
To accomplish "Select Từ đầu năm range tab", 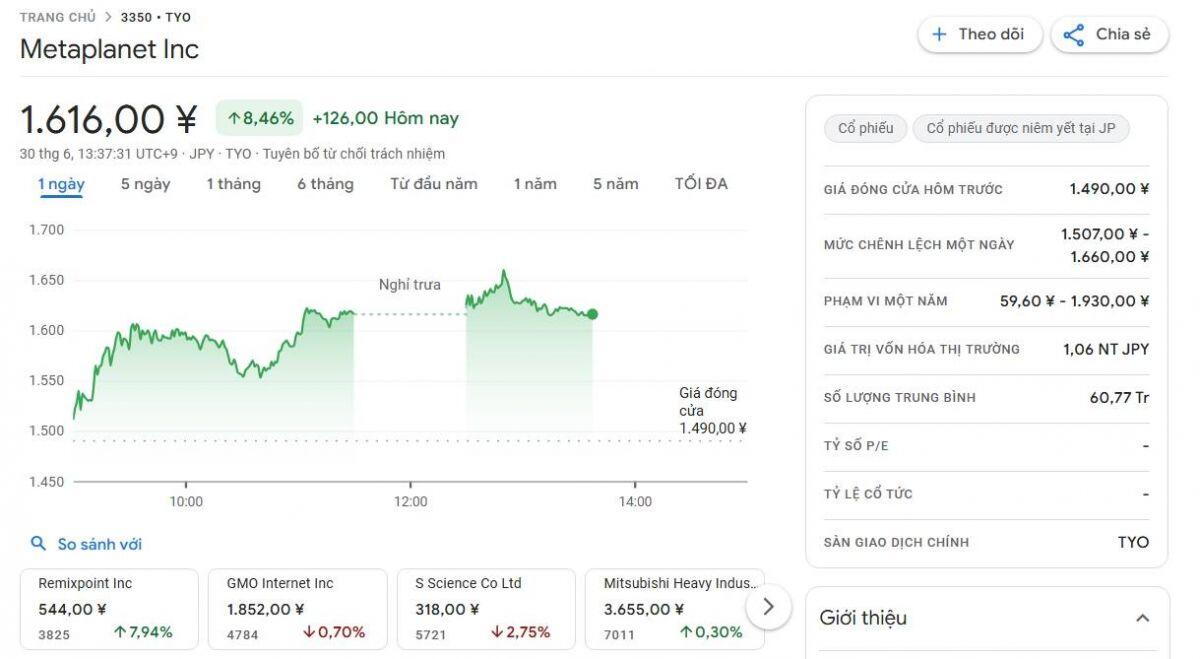I will click(433, 184).
